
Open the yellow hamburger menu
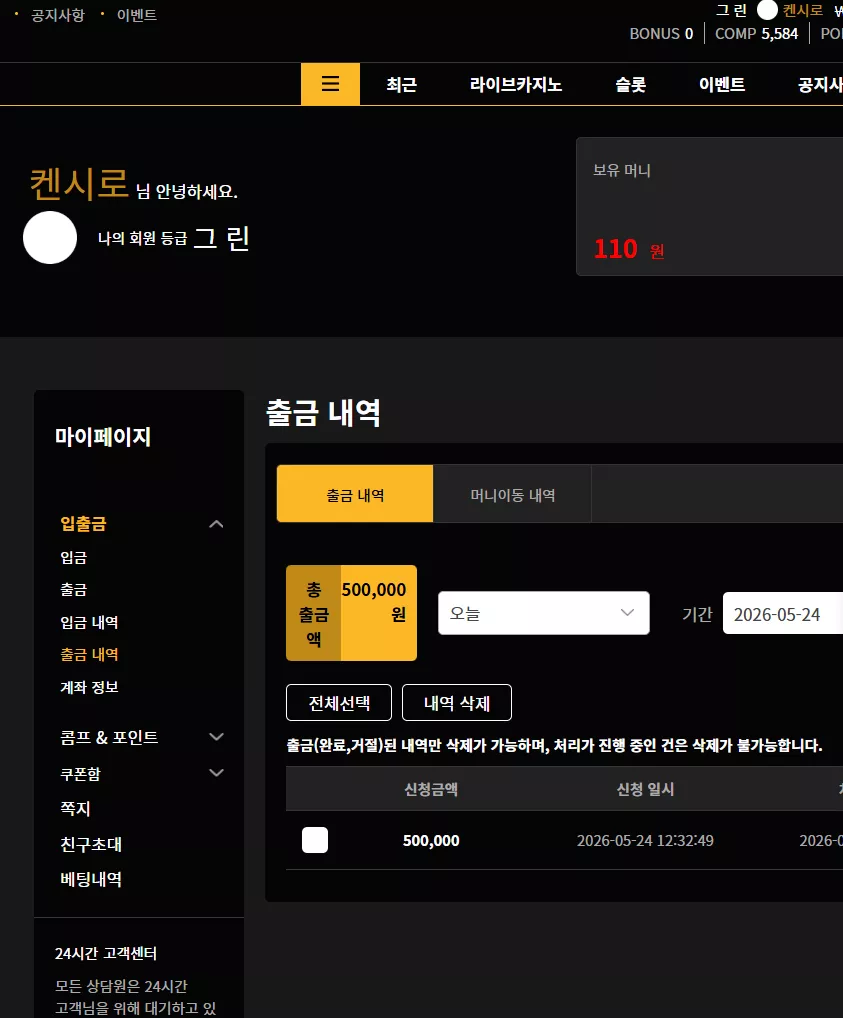(x=330, y=84)
